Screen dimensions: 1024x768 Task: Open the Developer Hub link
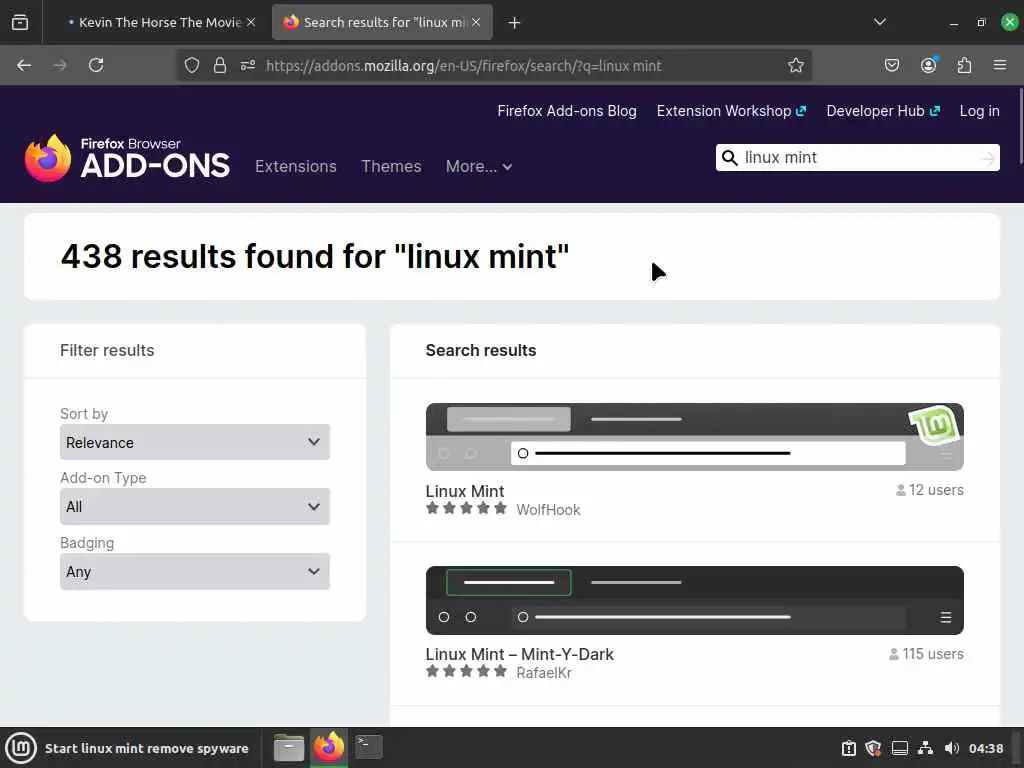(883, 111)
